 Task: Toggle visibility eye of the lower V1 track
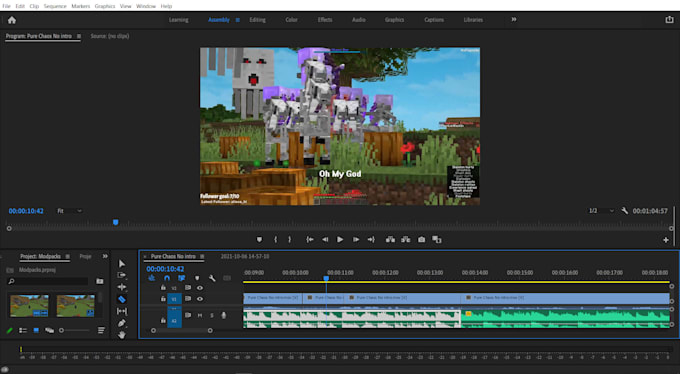point(199,299)
